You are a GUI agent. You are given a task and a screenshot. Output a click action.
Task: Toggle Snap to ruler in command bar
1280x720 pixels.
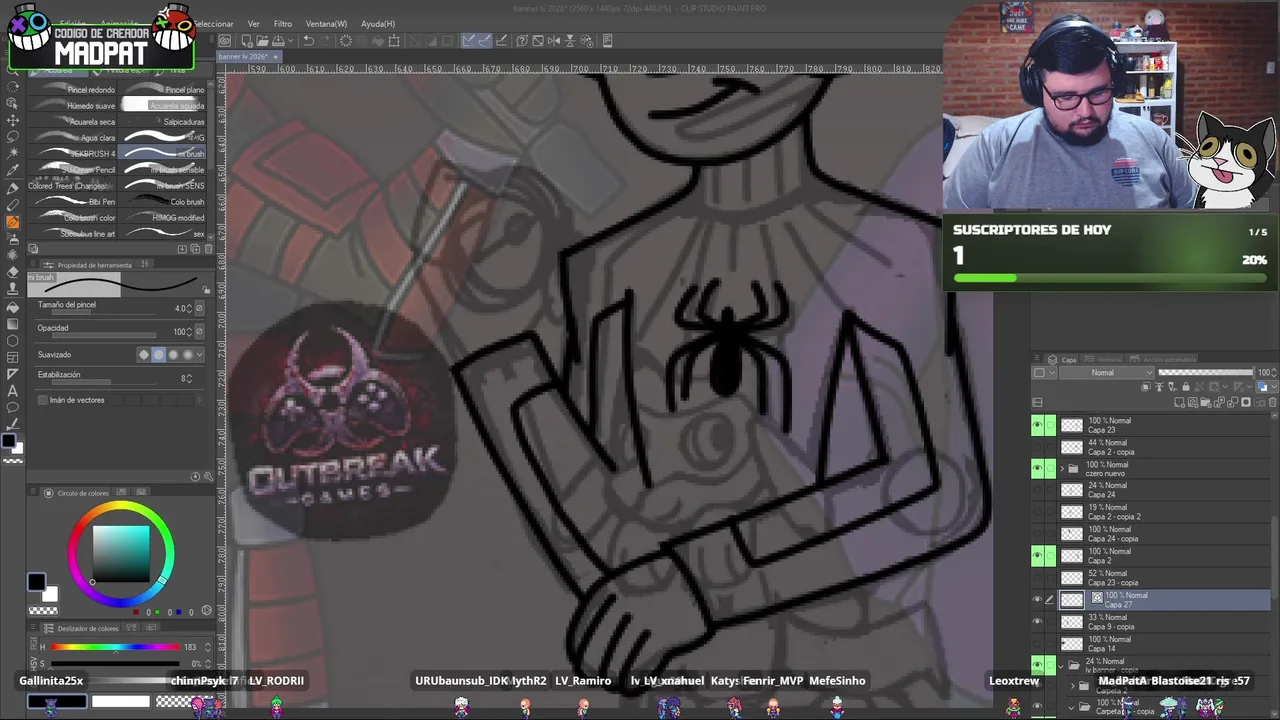(x=468, y=41)
